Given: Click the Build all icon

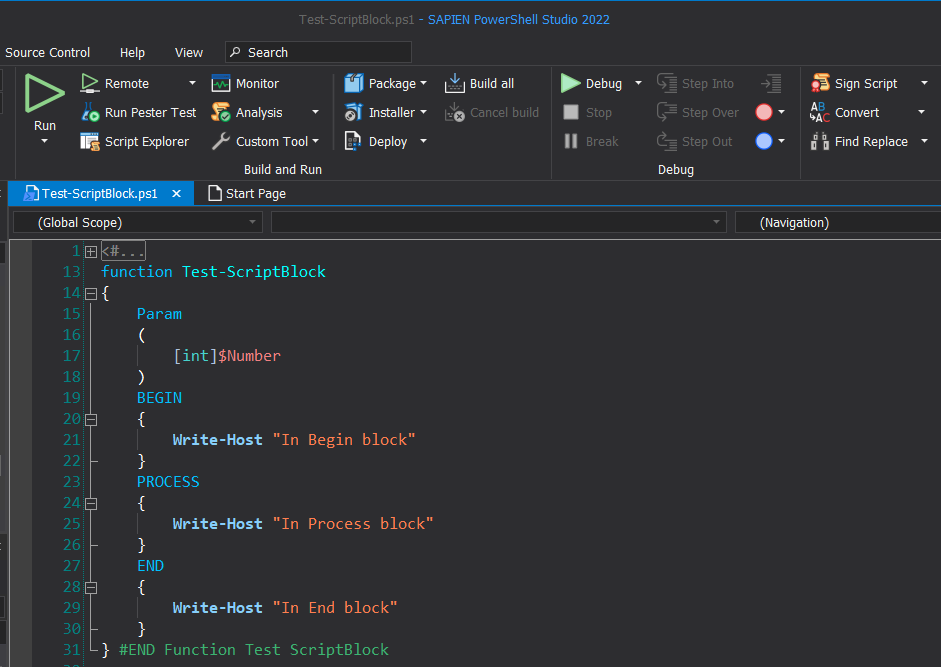Looking at the screenshot, I should 455,83.
